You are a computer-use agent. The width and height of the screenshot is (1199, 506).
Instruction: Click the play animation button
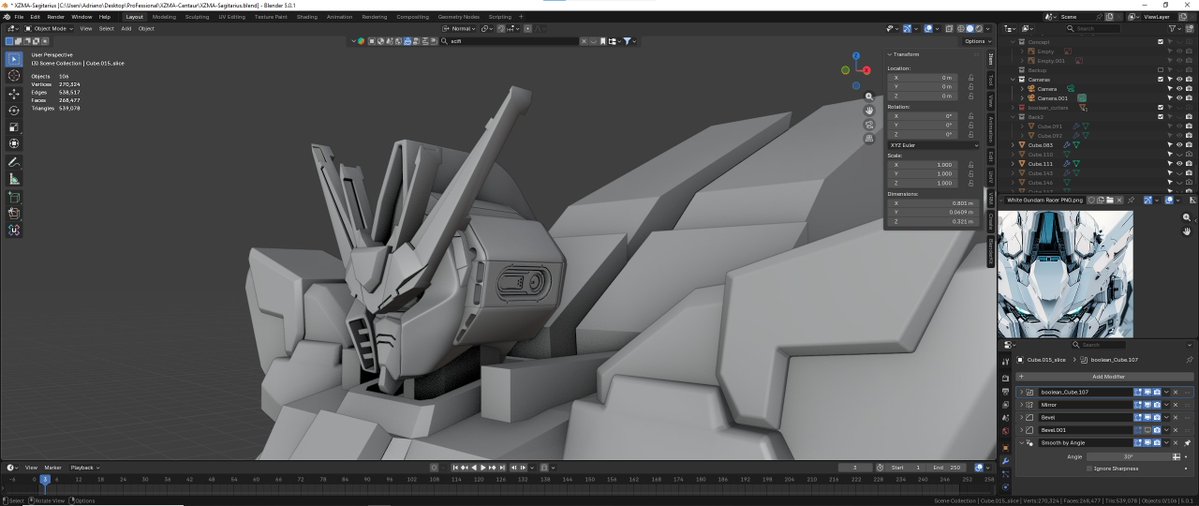tap(483, 467)
